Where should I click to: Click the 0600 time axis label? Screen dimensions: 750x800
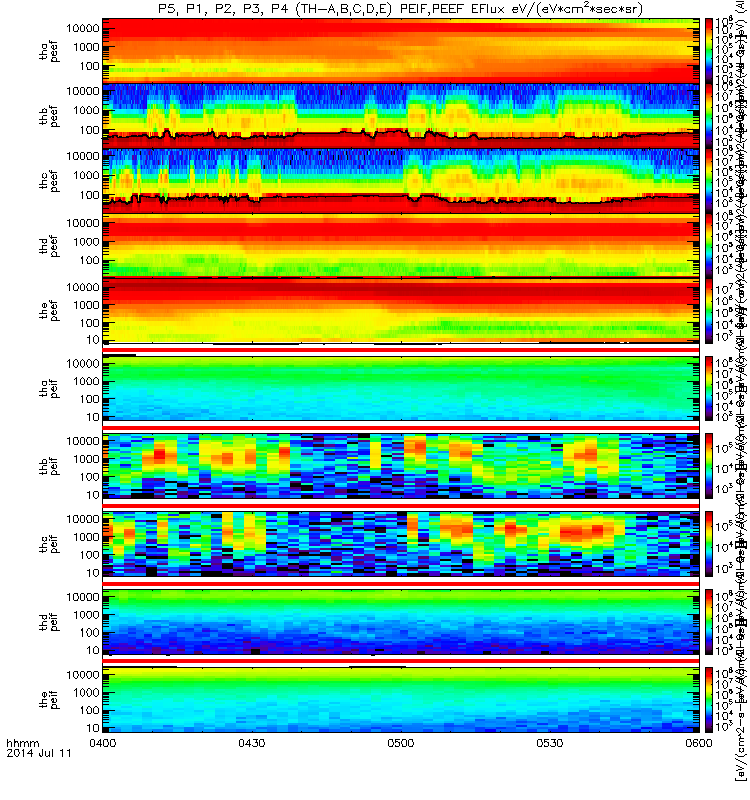click(698, 743)
